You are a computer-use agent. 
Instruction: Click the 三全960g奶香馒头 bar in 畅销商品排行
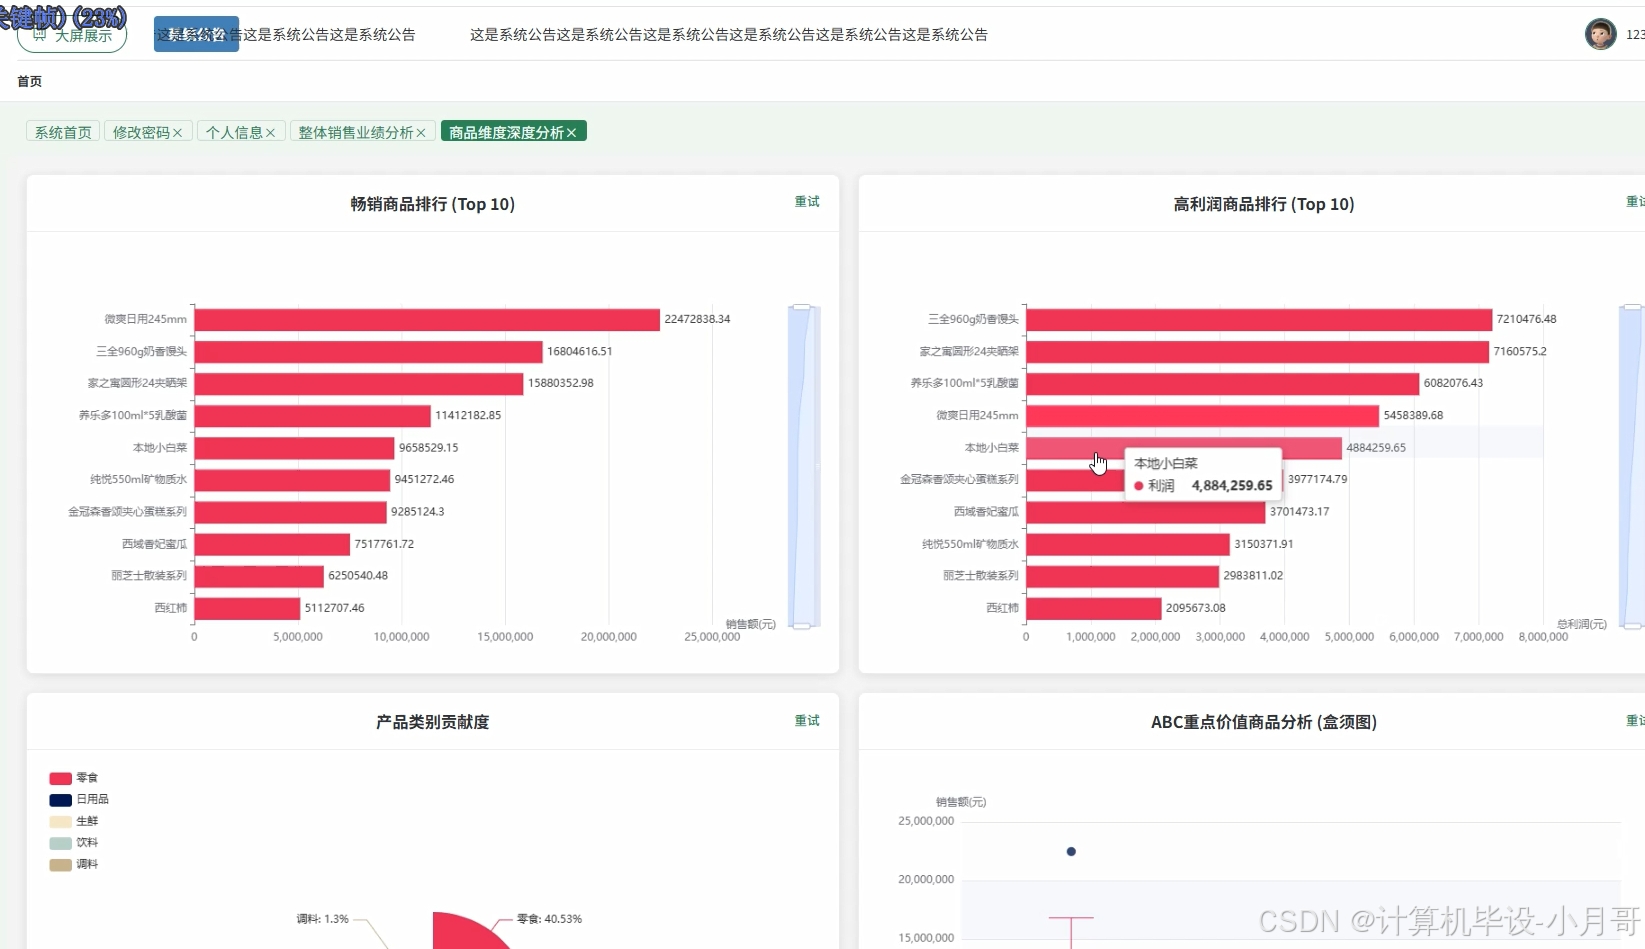point(368,352)
